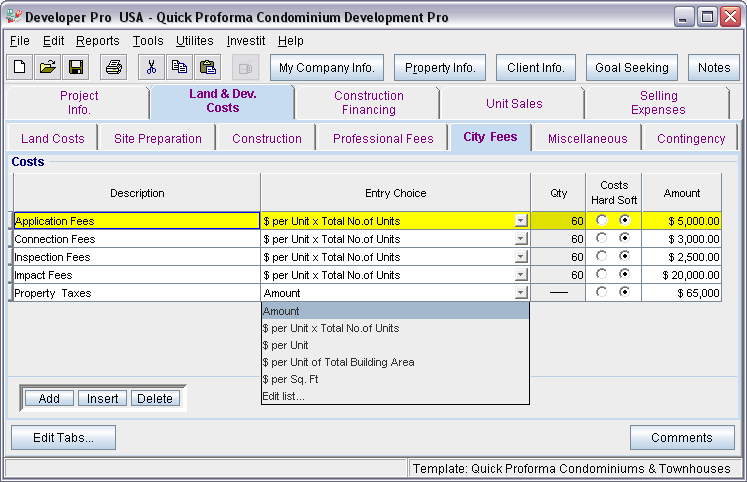Switch to Project Info. tab
The width and height of the screenshot is (747, 482).
click(79, 102)
